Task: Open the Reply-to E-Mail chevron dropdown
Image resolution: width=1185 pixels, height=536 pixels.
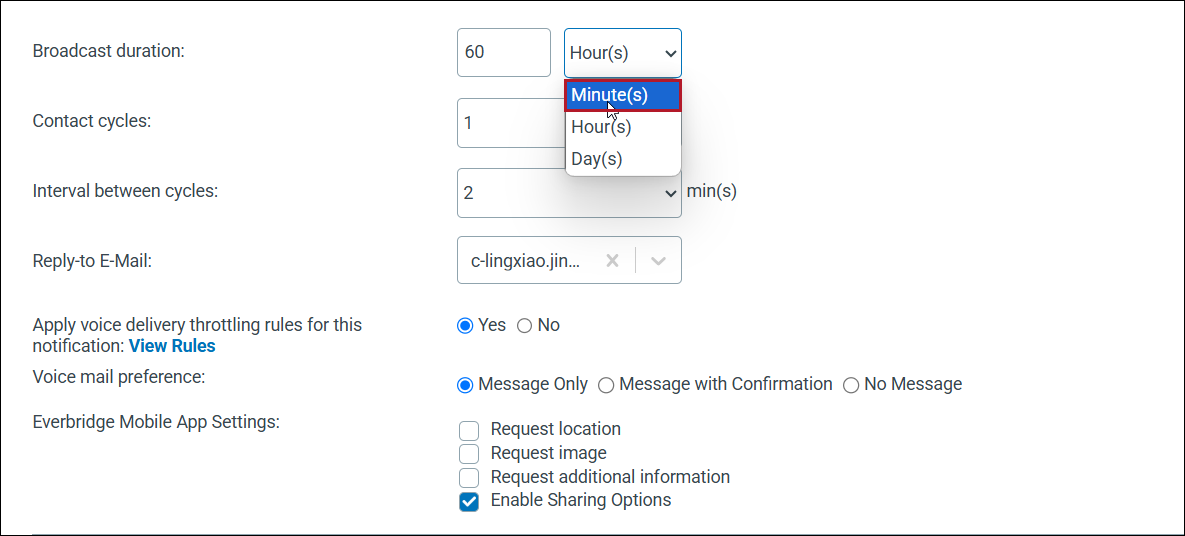Action: click(658, 261)
